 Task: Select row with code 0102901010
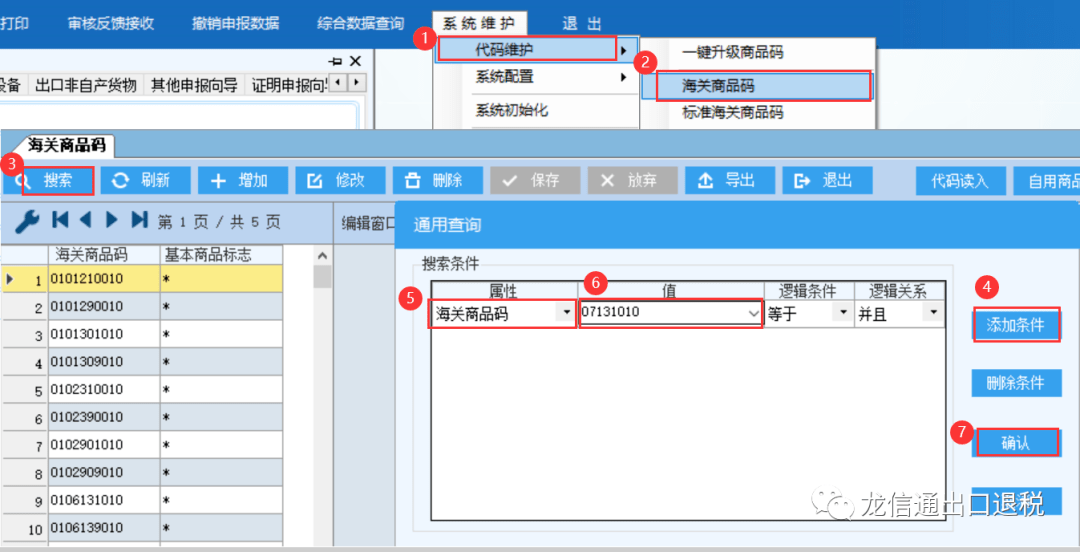(x=141, y=444)
